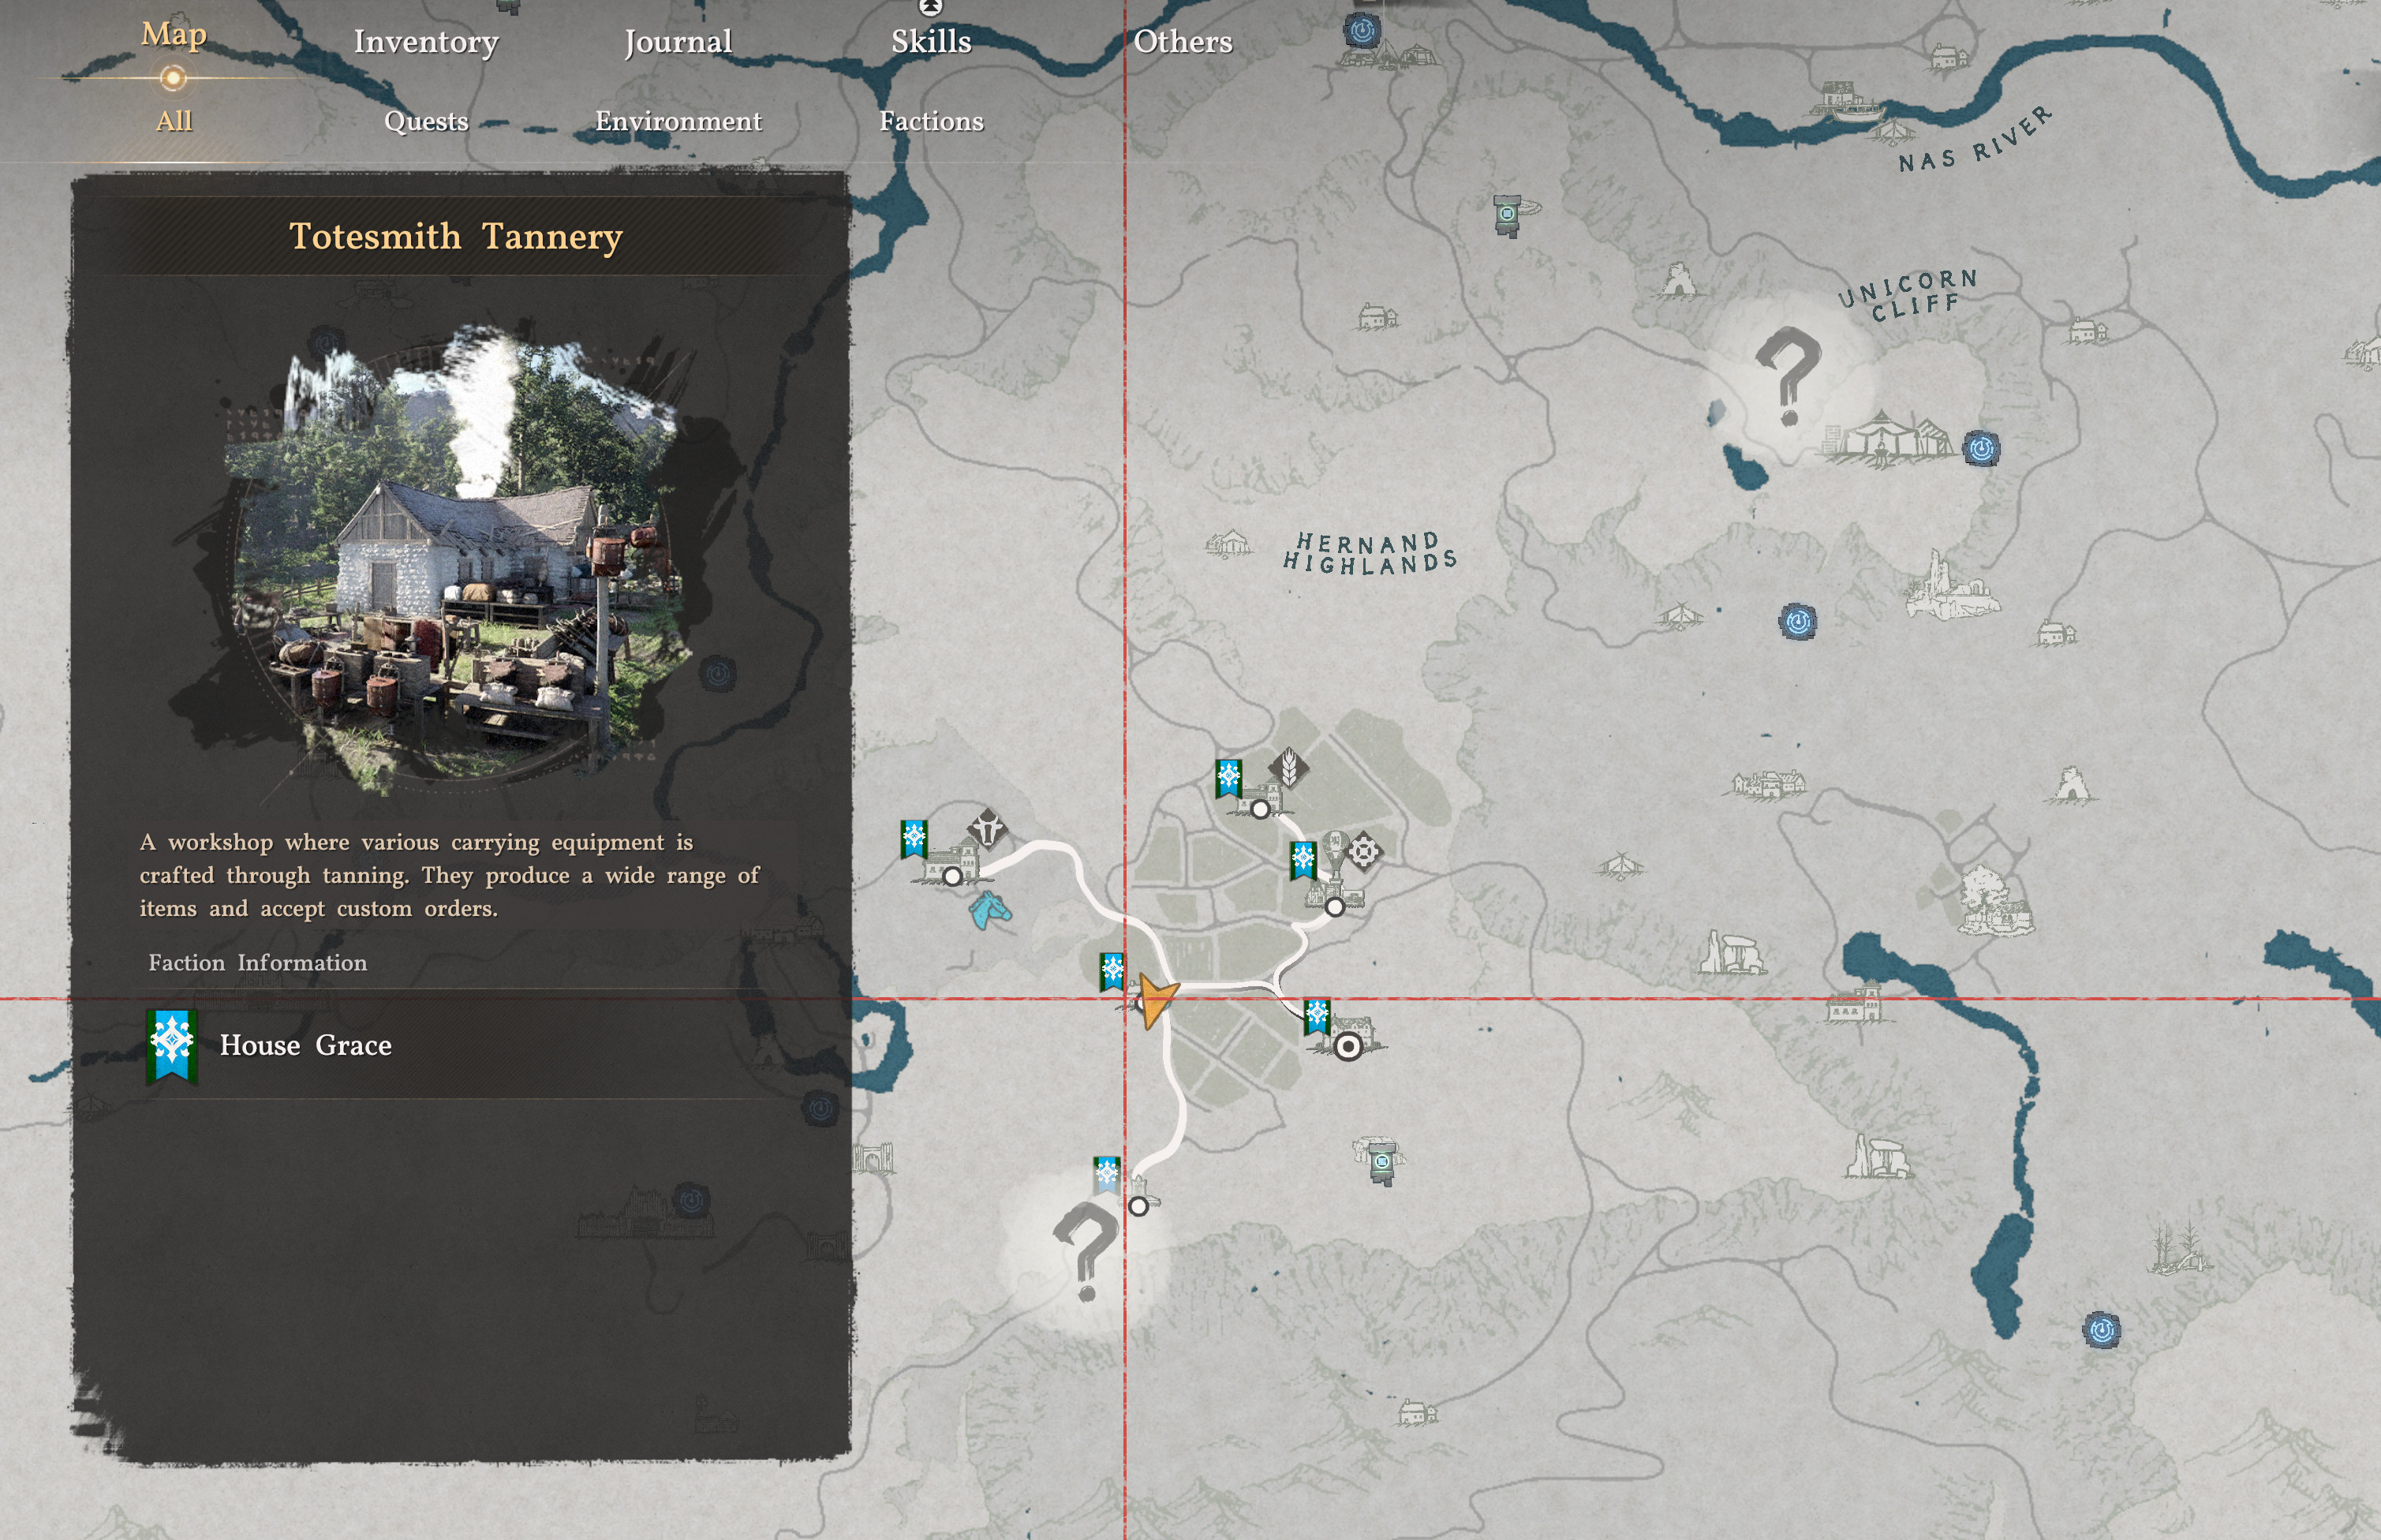
Task: Click the cattle head ranch icon
Action: (x=987, y=829)
